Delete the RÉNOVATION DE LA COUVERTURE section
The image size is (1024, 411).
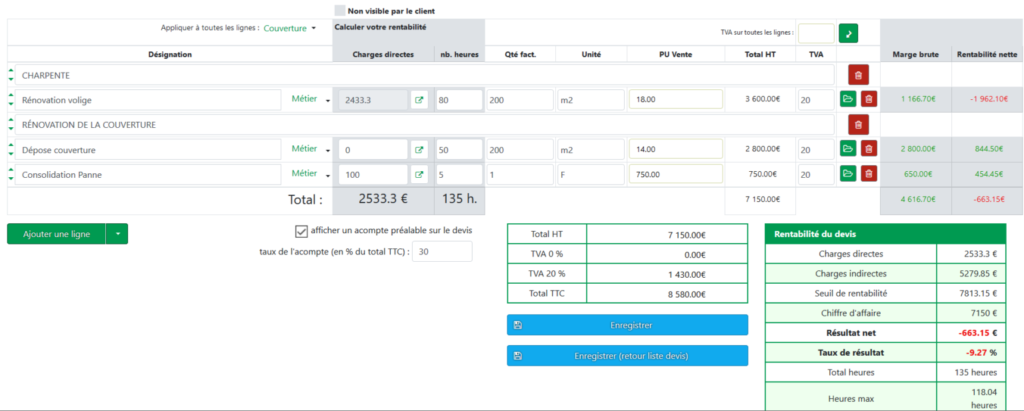[858, 124]
